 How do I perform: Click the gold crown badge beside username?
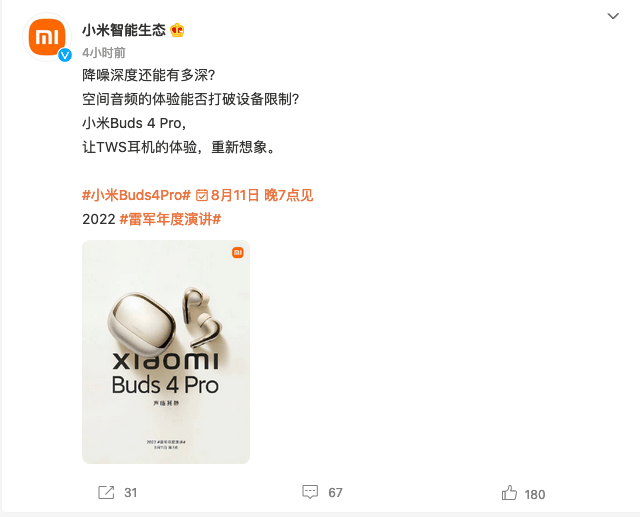[x=177, y=30]
